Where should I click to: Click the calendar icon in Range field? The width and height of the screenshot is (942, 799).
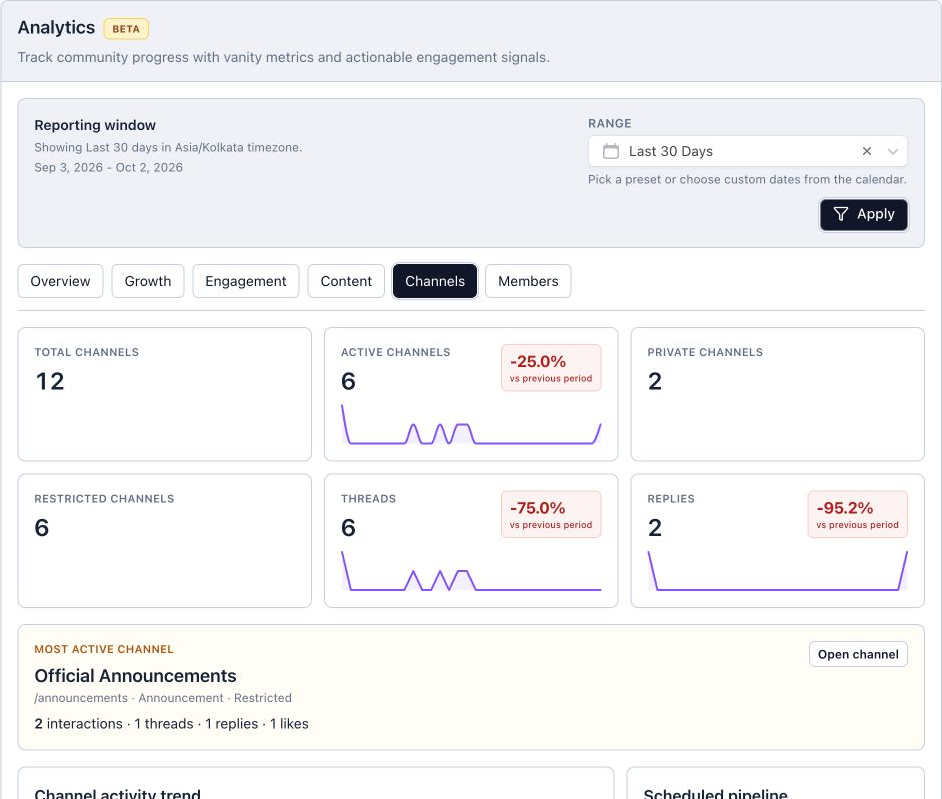(610, 151)
